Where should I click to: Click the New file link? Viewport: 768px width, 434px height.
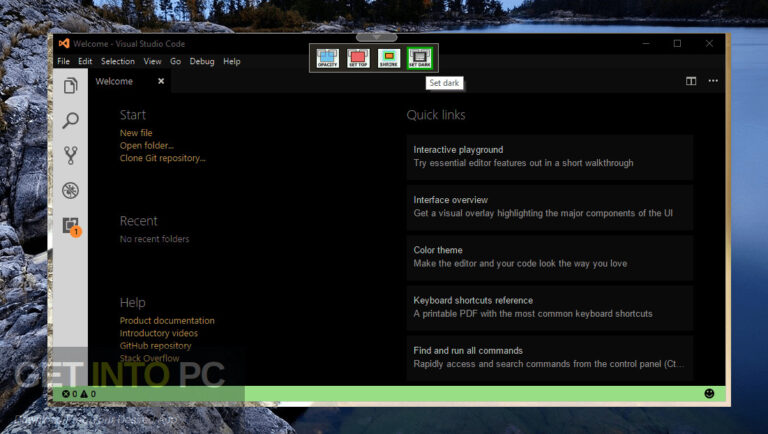point(136,133)
